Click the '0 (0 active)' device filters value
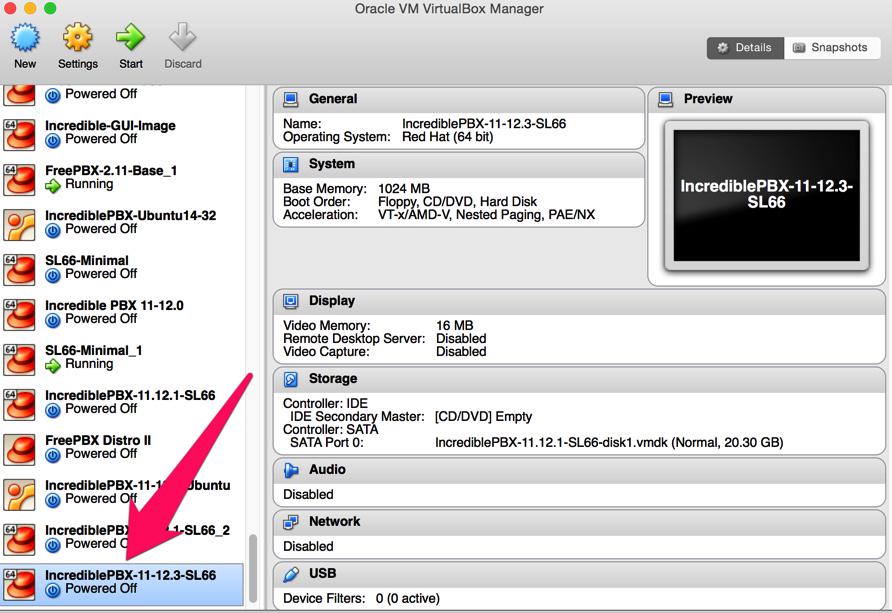This screenshot has width=892, height=613. [407, 599]
